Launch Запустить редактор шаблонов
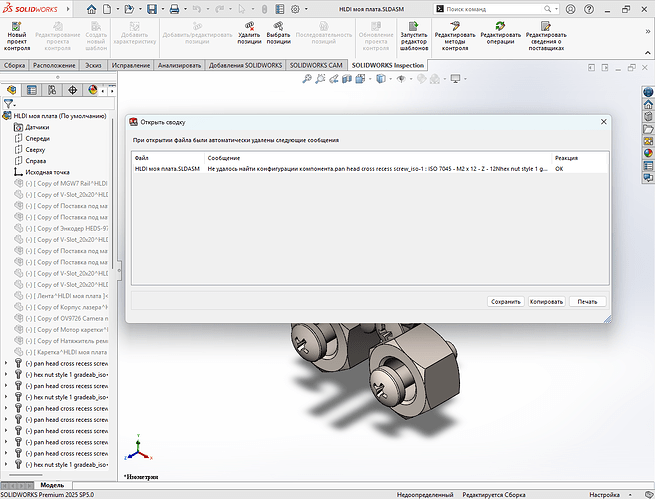Screen dimensions: 655x499 click(x=414, y=36)
